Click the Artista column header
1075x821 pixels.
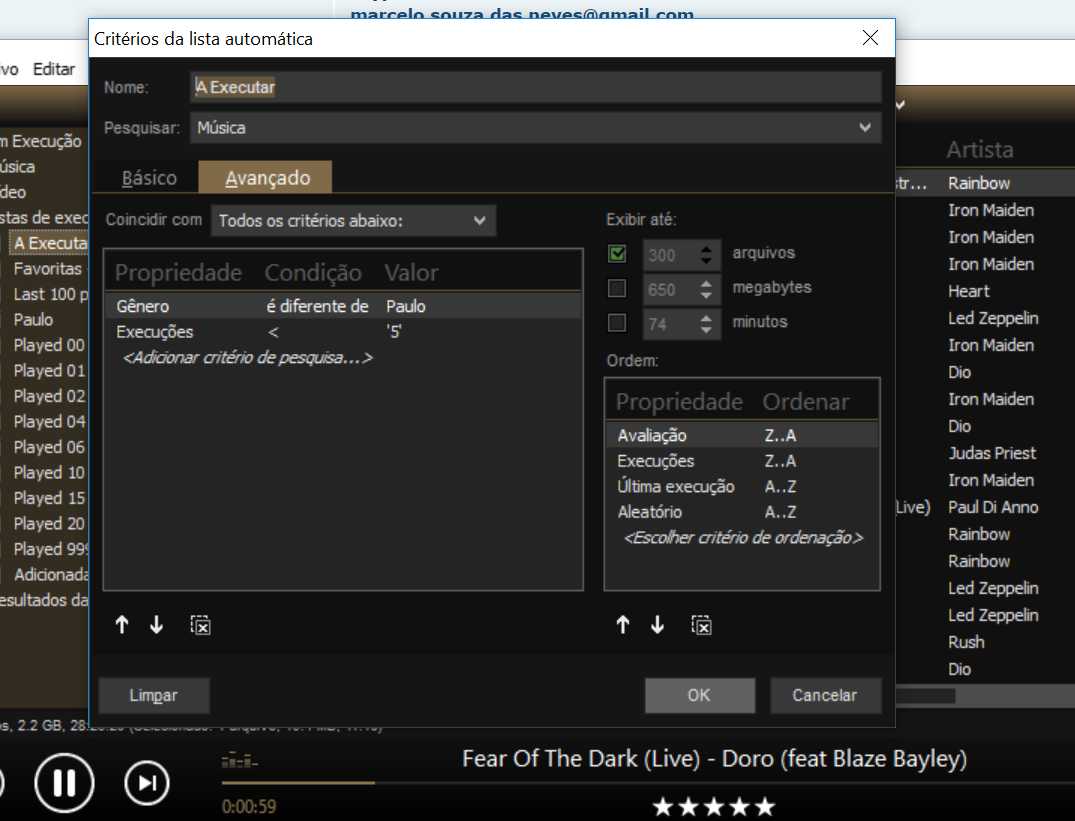click(980, 149)
